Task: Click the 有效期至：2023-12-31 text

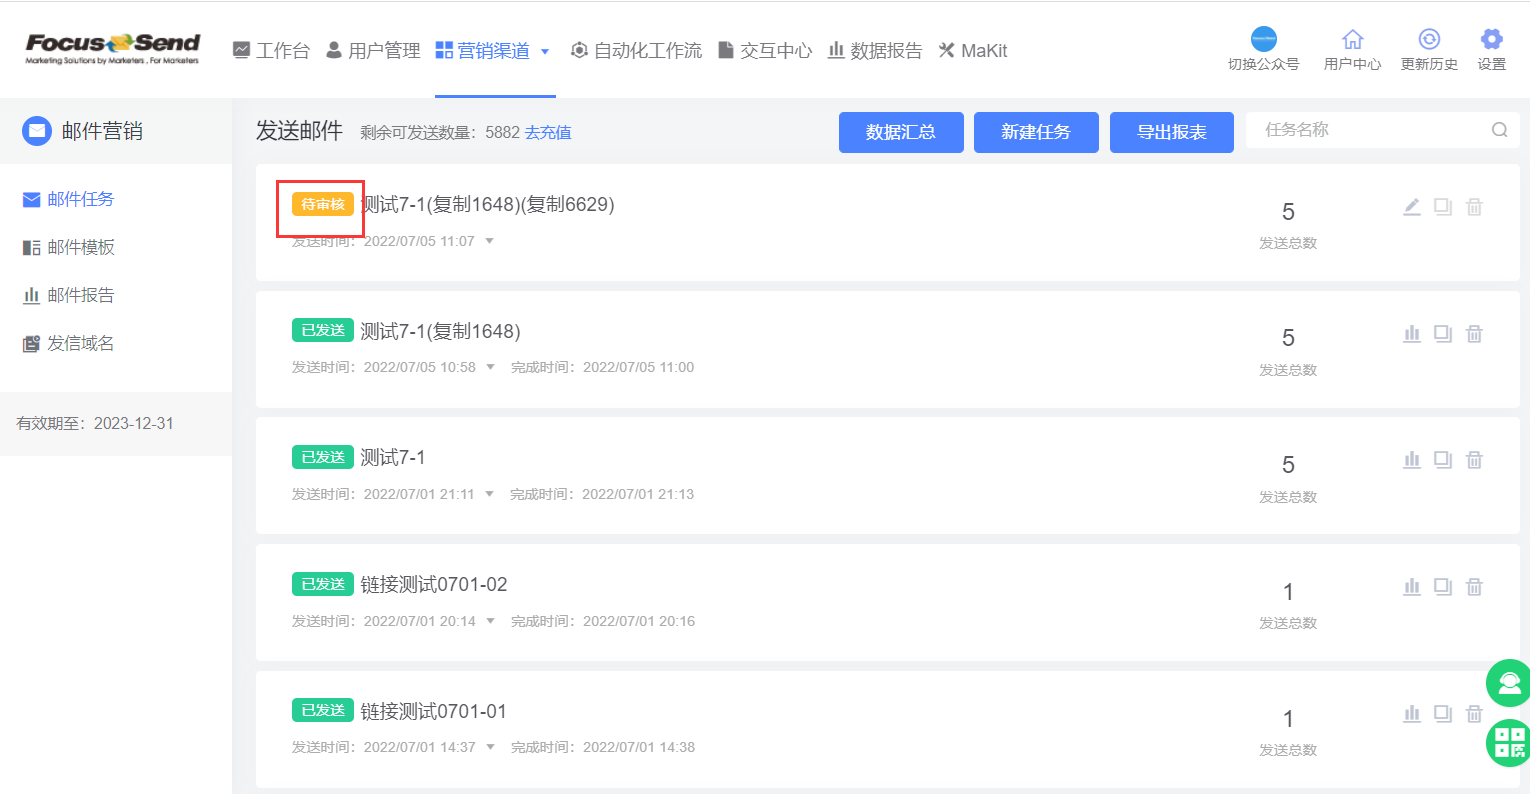Action: tap(95, 423)
